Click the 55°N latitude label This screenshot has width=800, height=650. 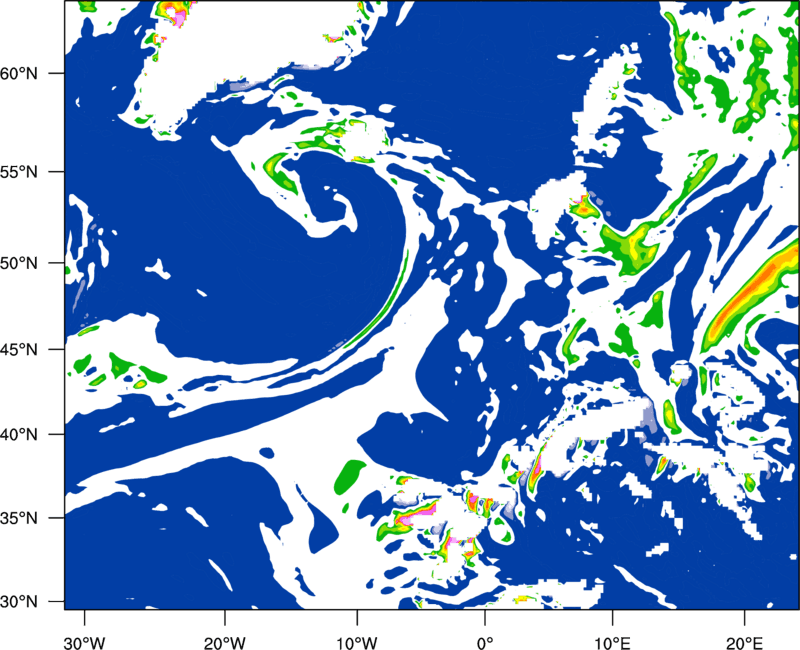(19, 172)
